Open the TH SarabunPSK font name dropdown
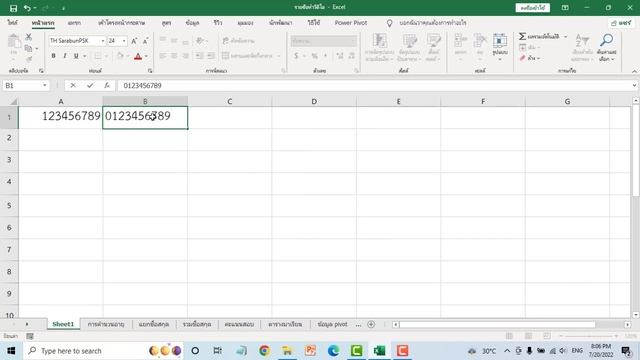This screenshot has width=640, height=360. [103, 41]
